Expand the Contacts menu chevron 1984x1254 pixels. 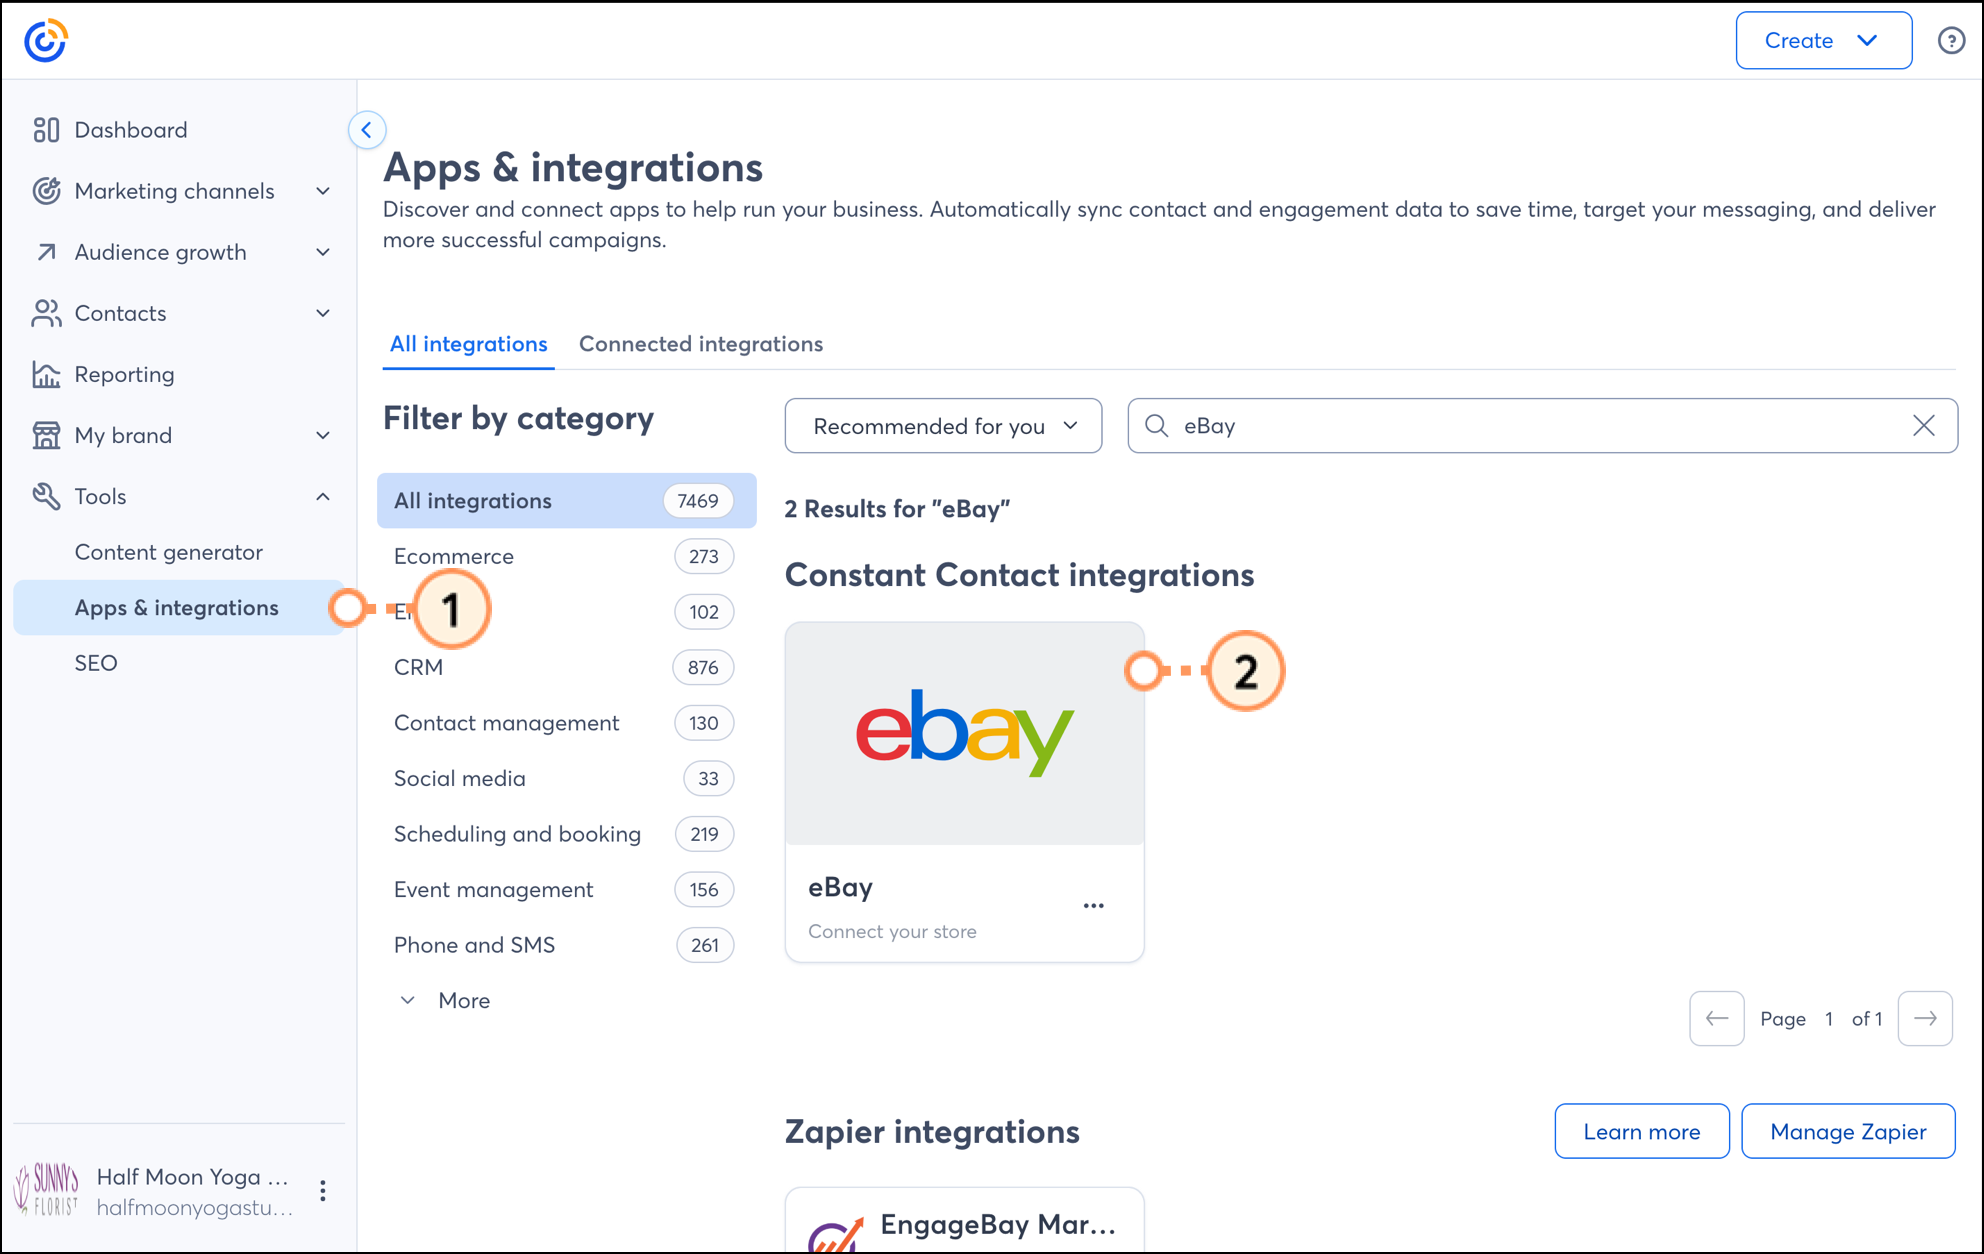click(323, 313)
